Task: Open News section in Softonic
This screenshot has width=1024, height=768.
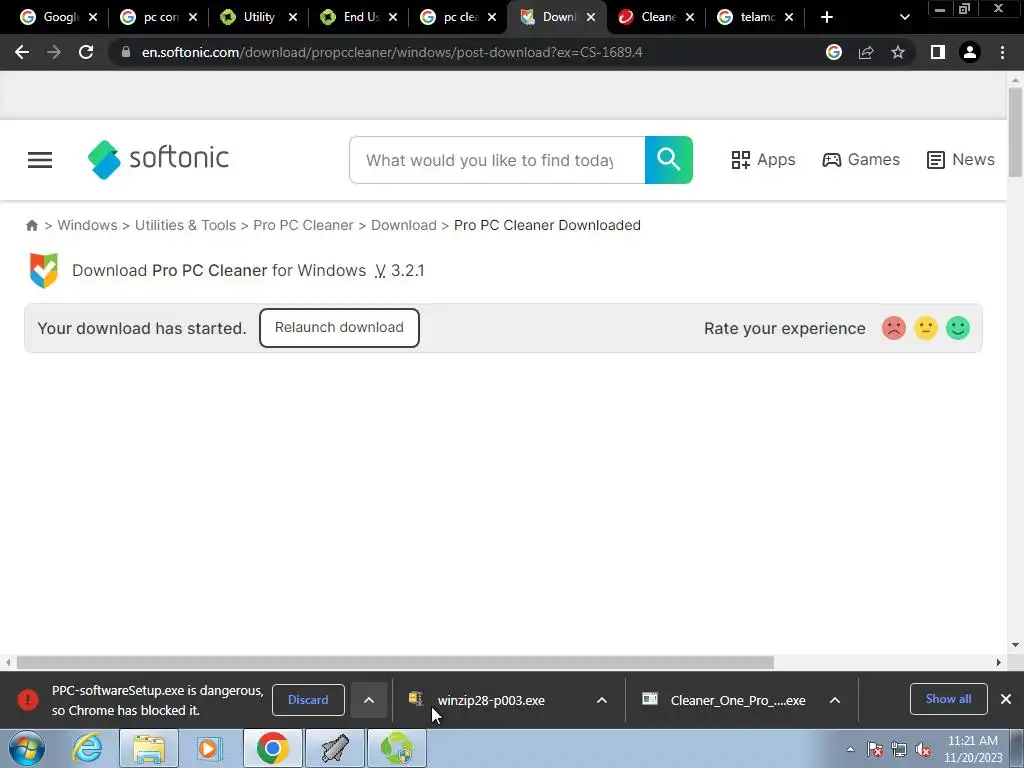Action: 960,160
